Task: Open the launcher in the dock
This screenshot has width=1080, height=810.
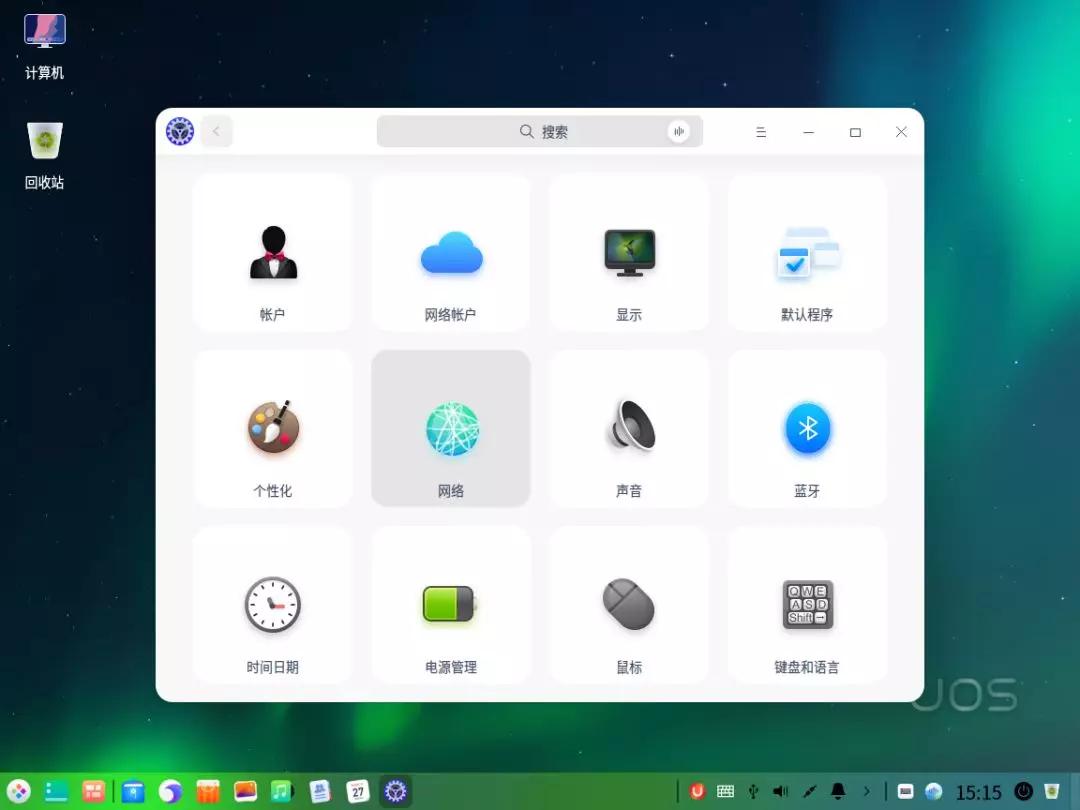Action: coord(19,791)
